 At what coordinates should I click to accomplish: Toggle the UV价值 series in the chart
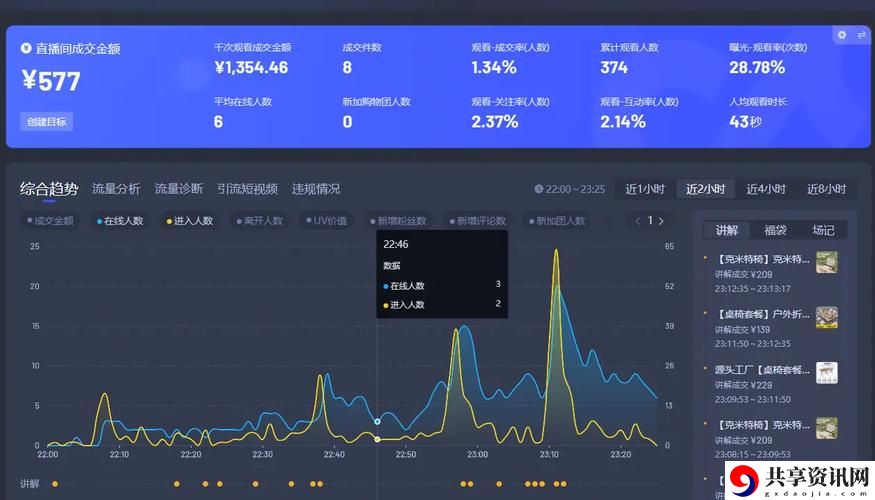click(x=326, y=221)
